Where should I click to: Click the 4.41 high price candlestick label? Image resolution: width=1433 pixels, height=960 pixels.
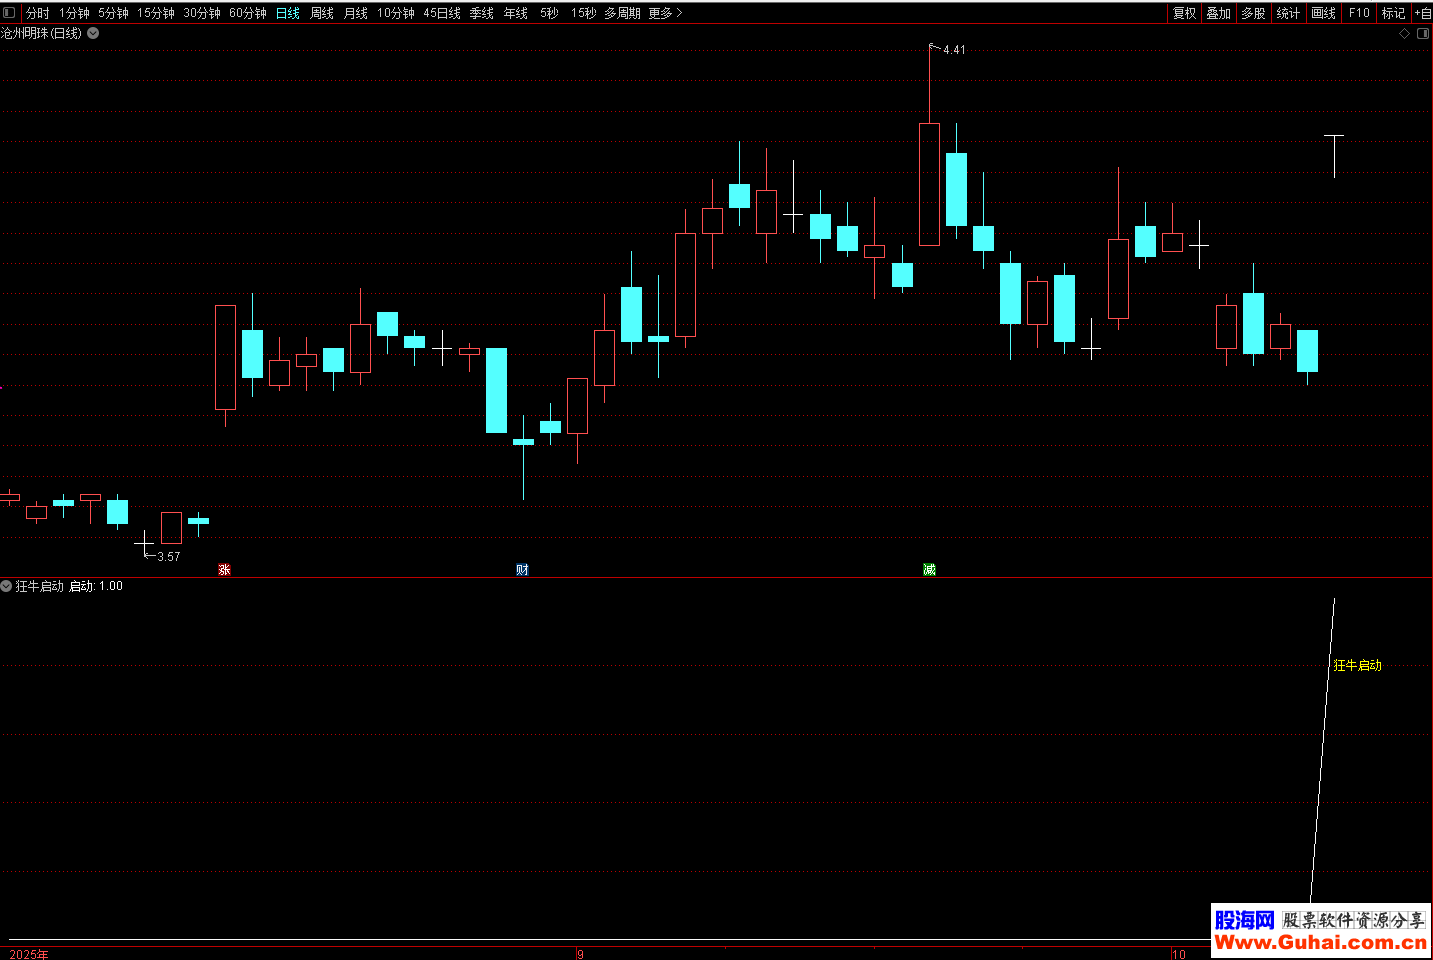pyautogui.click(x=954, y=50)
